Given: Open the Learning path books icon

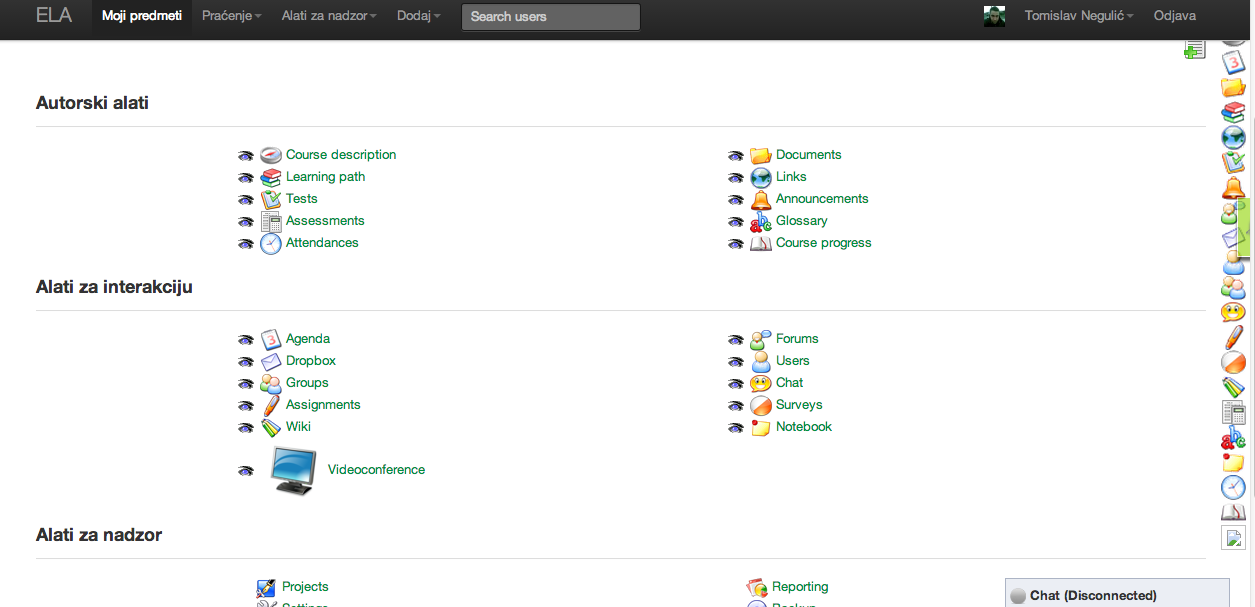Looking at the screenshot, I should click(271, 177).
